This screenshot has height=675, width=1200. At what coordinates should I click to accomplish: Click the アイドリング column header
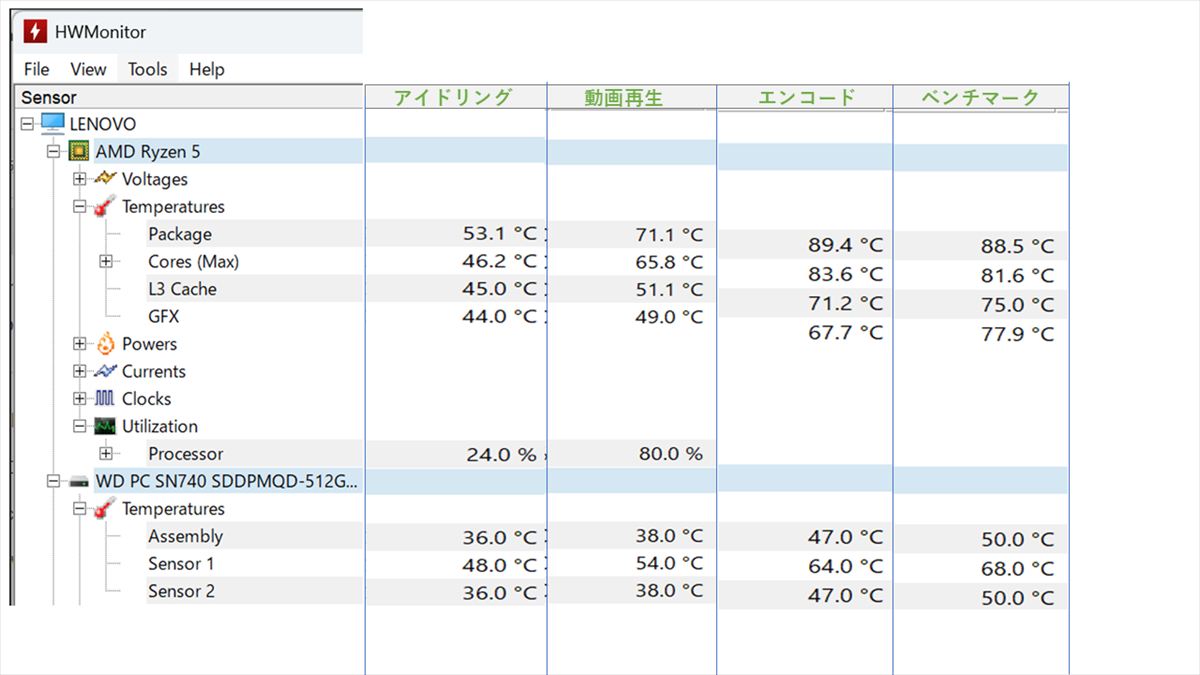(453, 97)
